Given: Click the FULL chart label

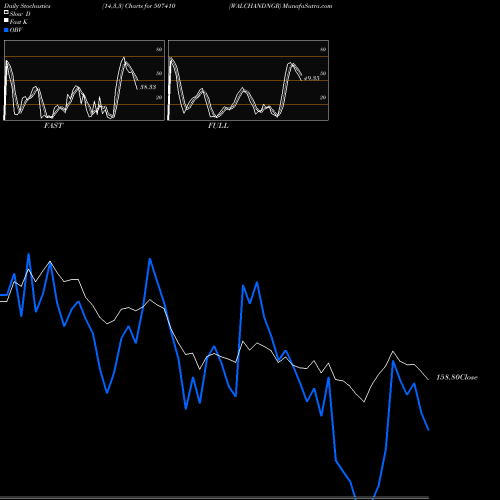Looking at the screenshot, I should [x=218, y=126].
